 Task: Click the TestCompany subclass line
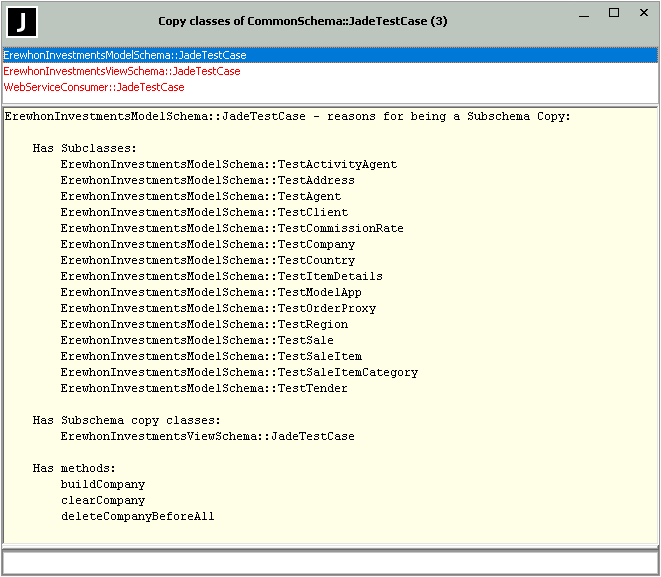(207, 245)
